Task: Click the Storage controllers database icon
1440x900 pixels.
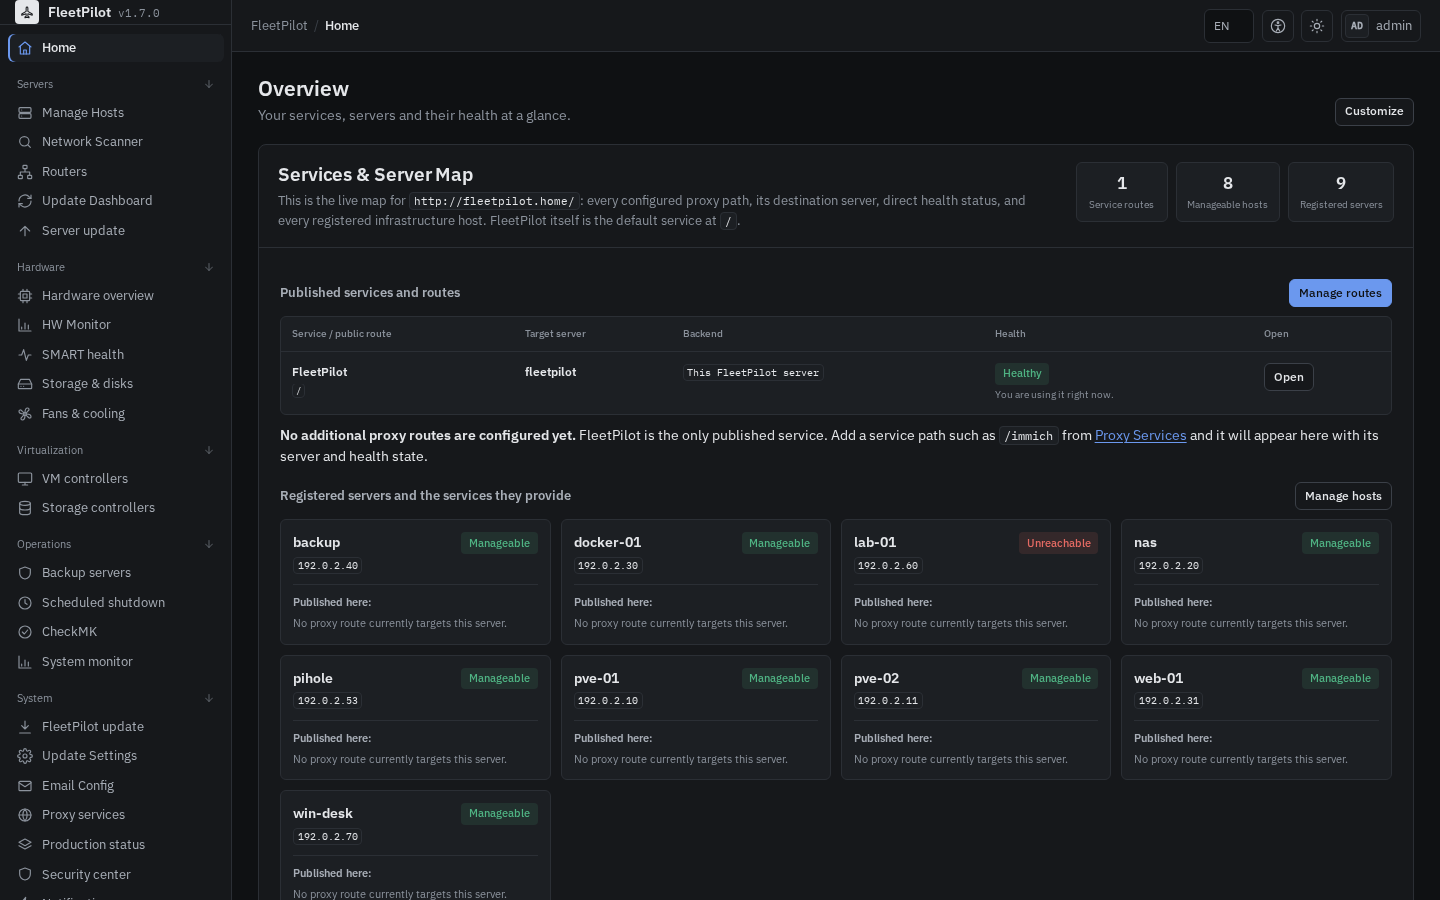Action: pyautogui.click(x=25, y=508)
